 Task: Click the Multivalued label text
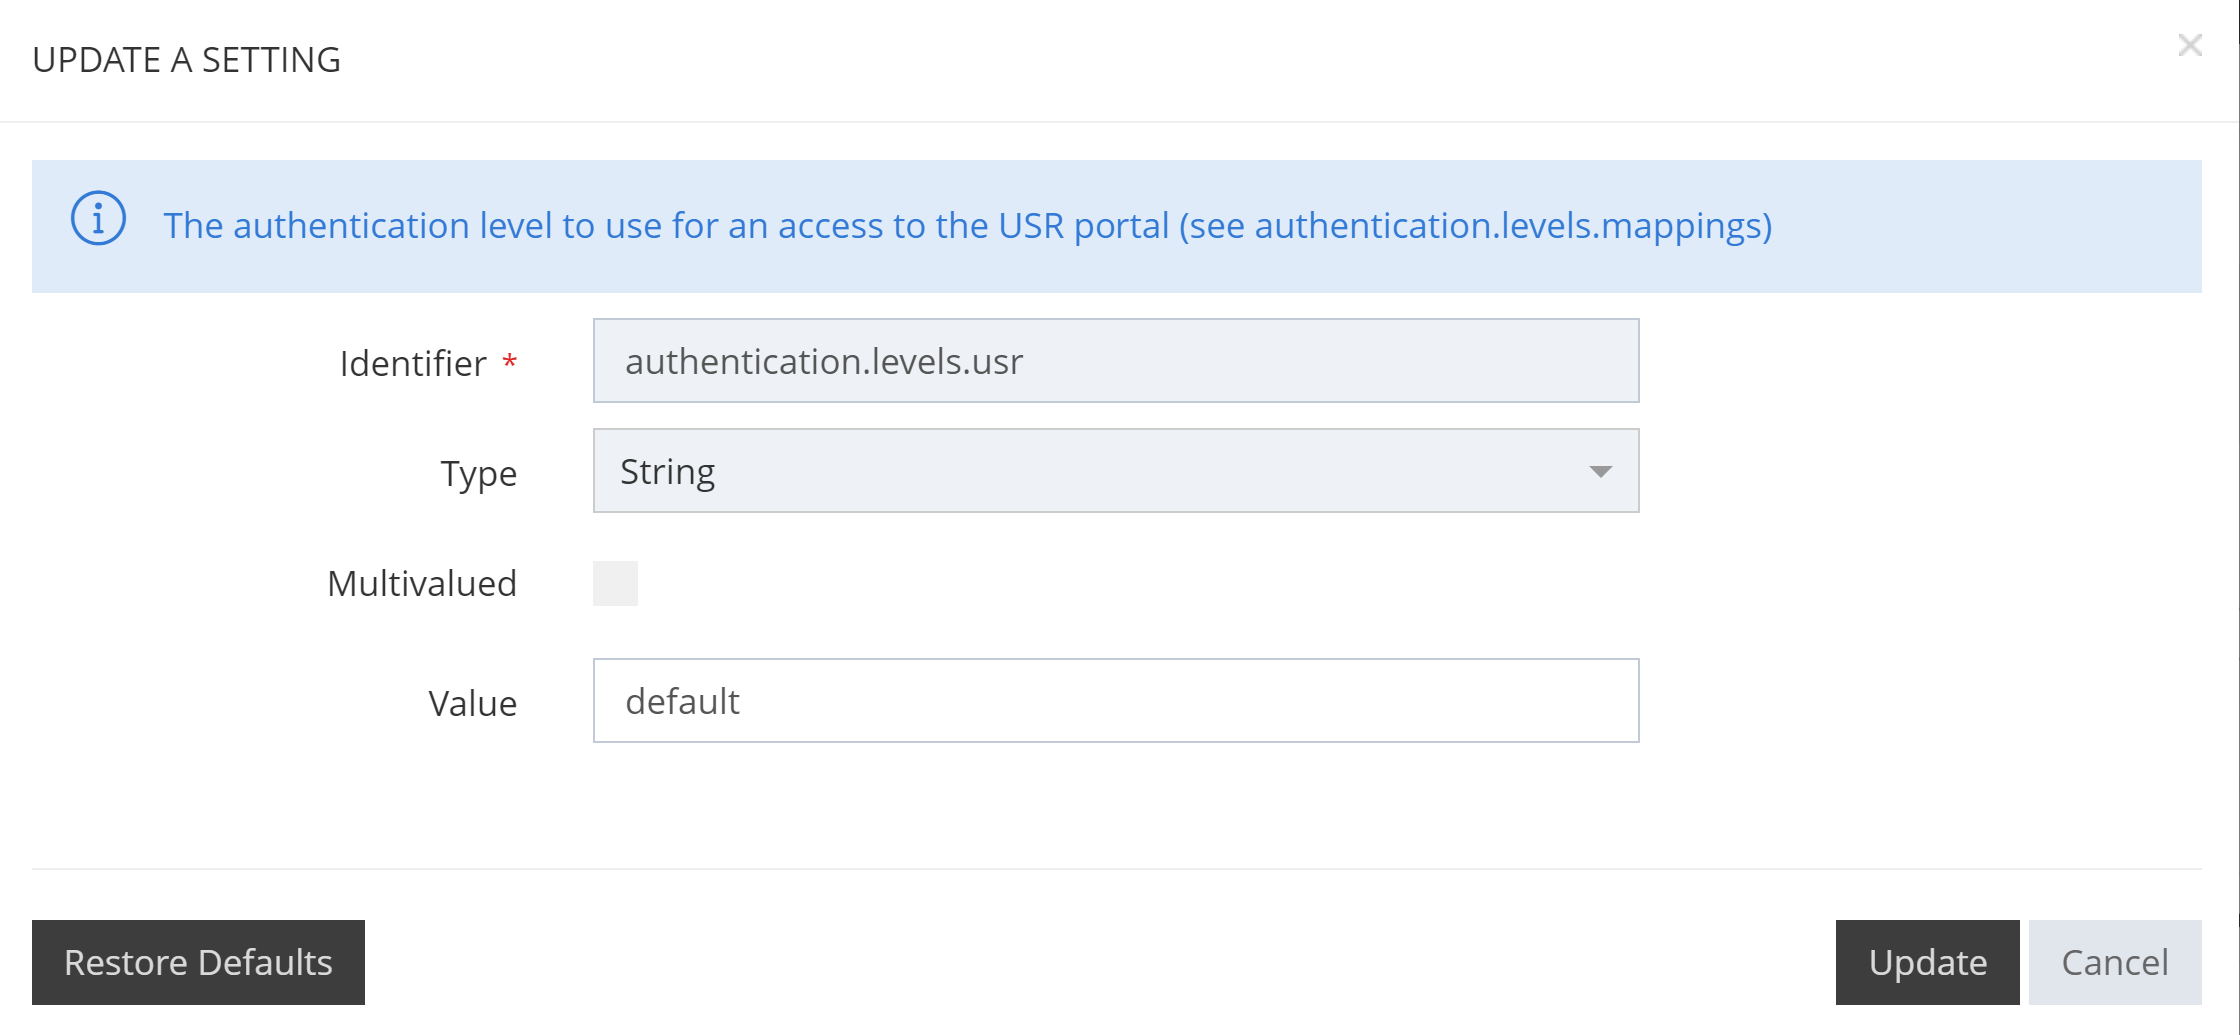(x=422, y=583)
